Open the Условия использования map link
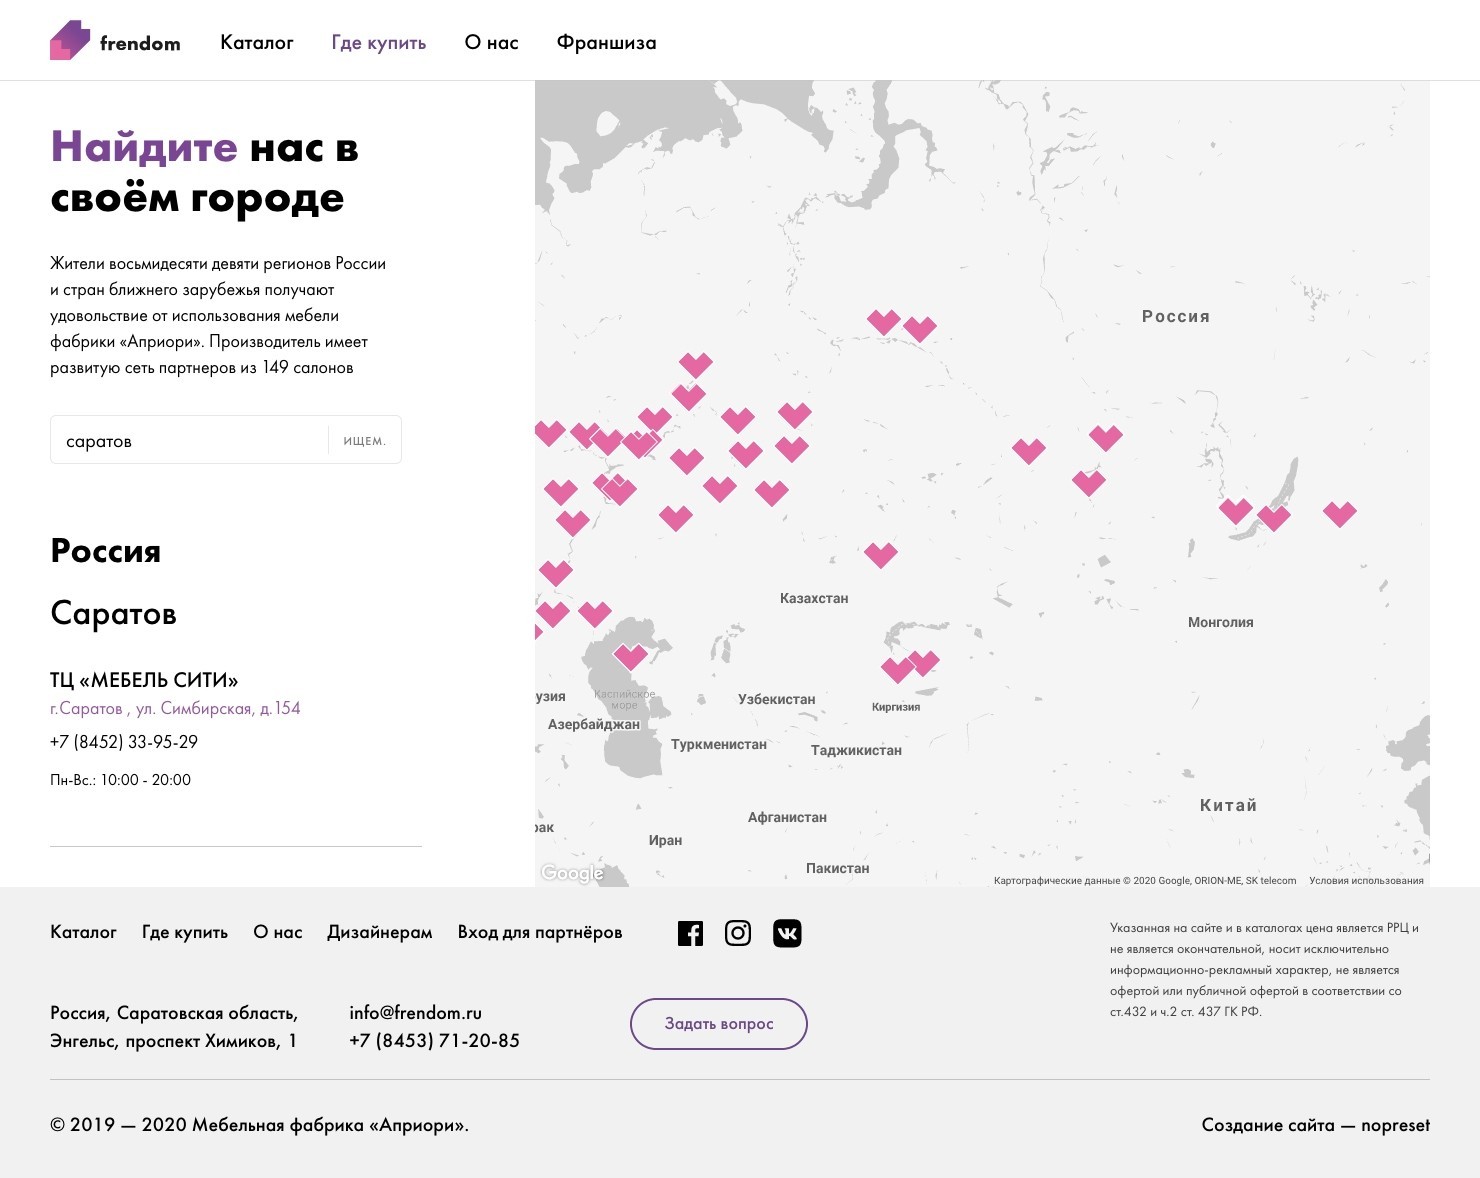The image size is (1480, 1178). point(1366,881)
